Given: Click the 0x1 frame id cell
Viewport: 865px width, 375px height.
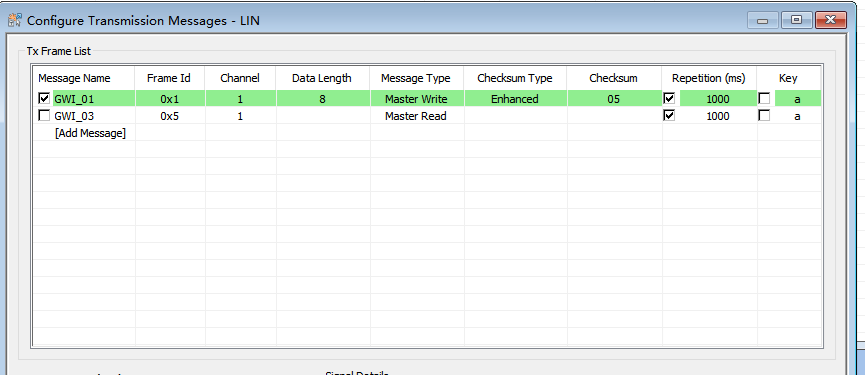Looking at the screenshot, I should click(170, 99).
